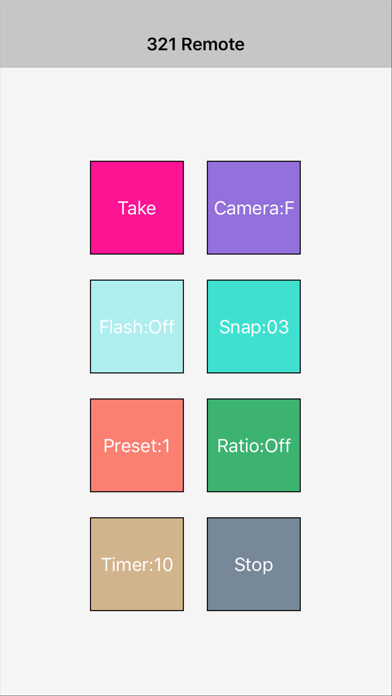Turn the flash on
The width and height of the screenshot is (392, 696).
pos(137,326)
